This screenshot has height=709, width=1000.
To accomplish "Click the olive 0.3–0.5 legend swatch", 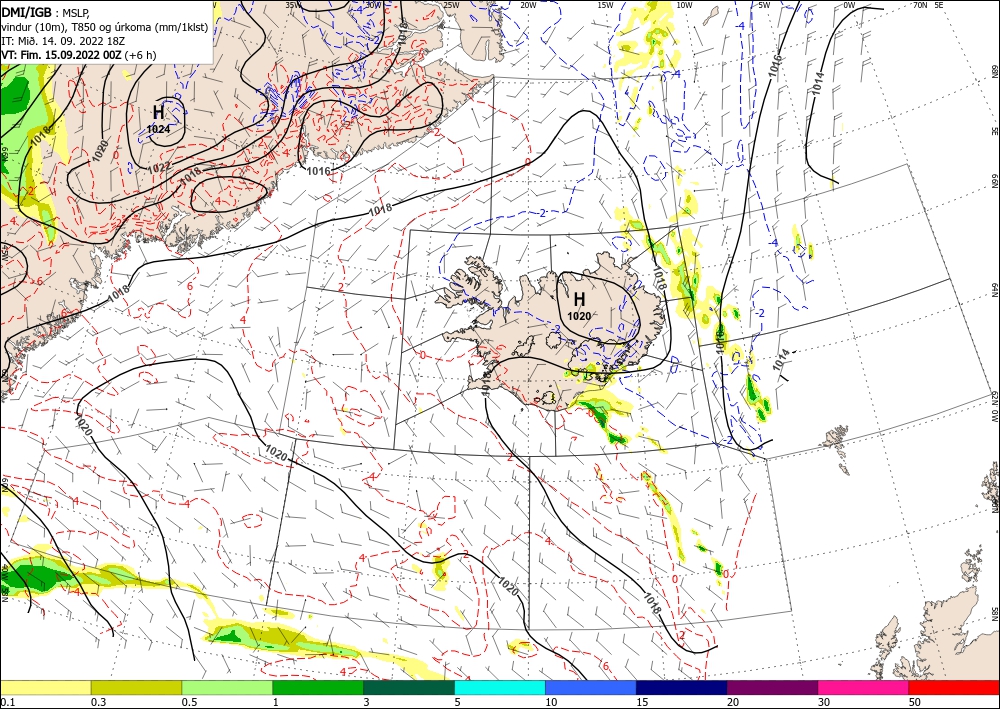I will click(x=136, y=687).
